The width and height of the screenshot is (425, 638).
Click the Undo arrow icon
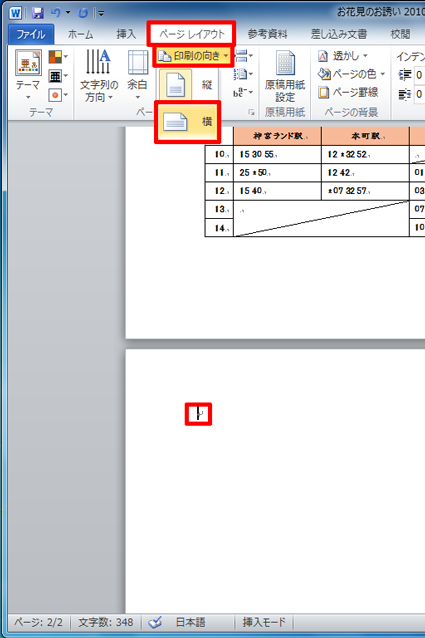[55, 13]
